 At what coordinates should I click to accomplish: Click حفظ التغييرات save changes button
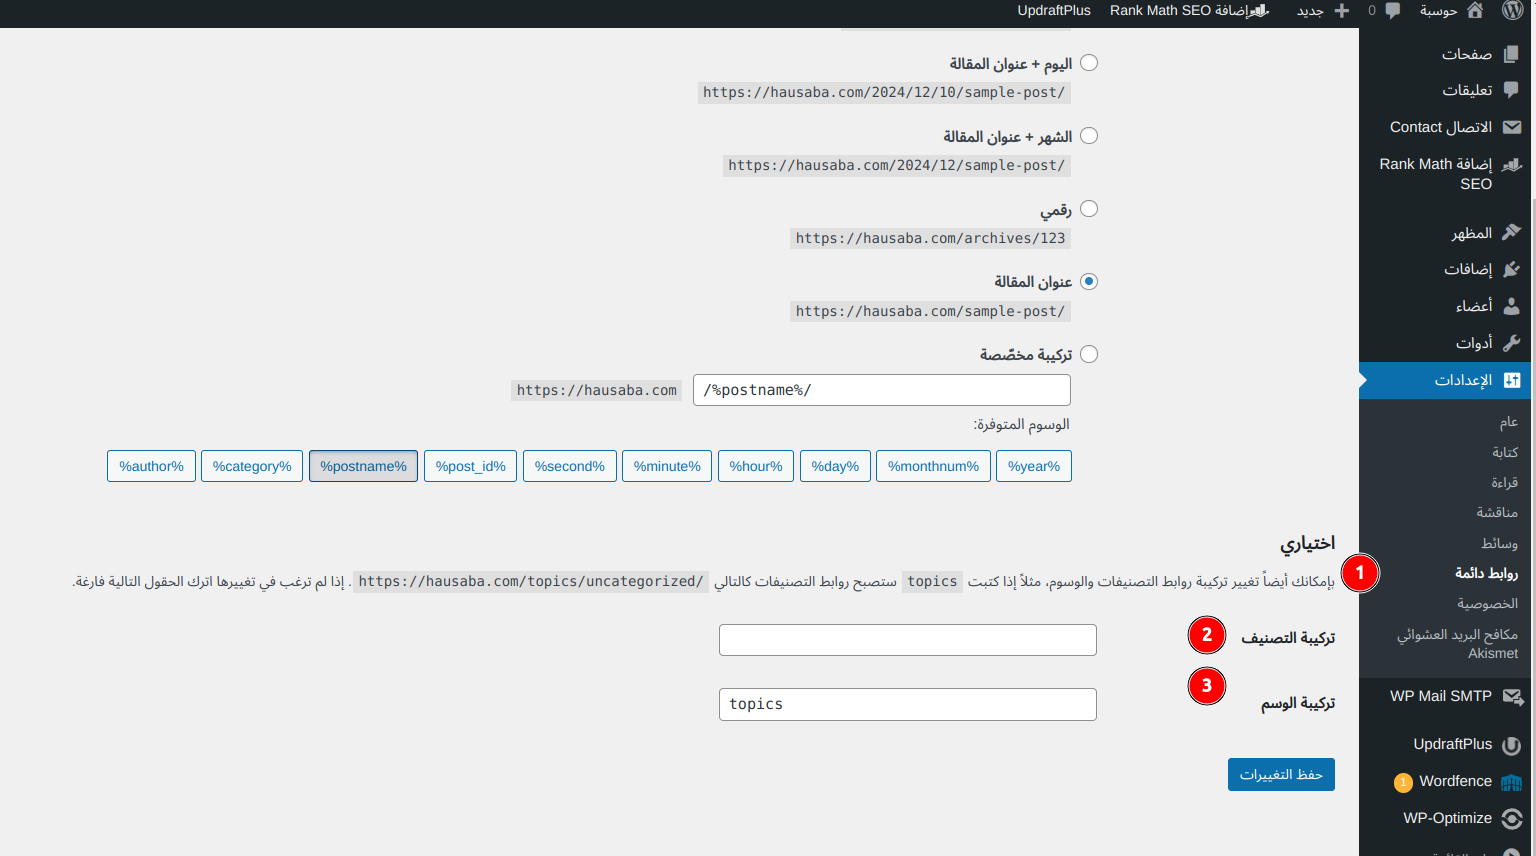[1281, 775]
